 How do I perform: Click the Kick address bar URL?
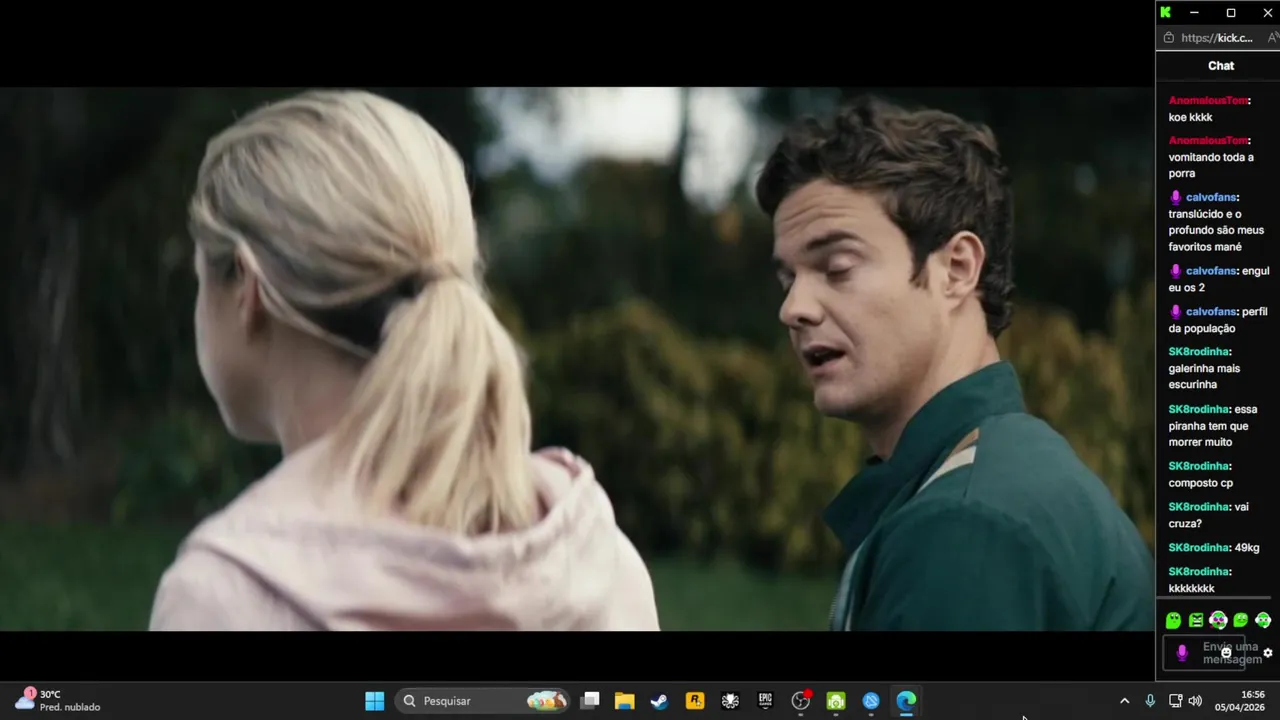coord(1216,38)
